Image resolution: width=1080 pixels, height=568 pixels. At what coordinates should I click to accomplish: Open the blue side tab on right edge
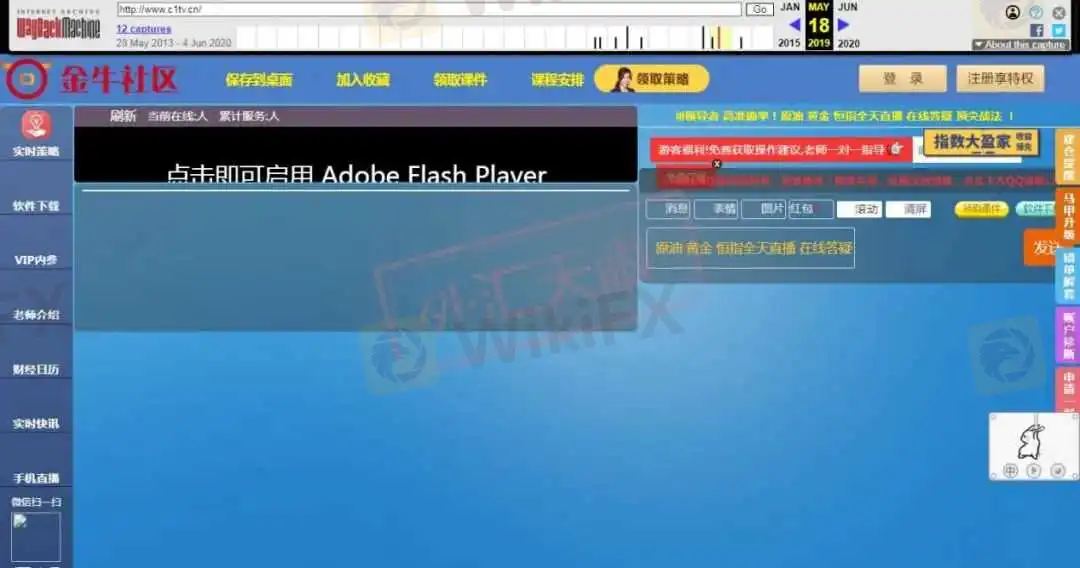click(x=1068, y=275)
